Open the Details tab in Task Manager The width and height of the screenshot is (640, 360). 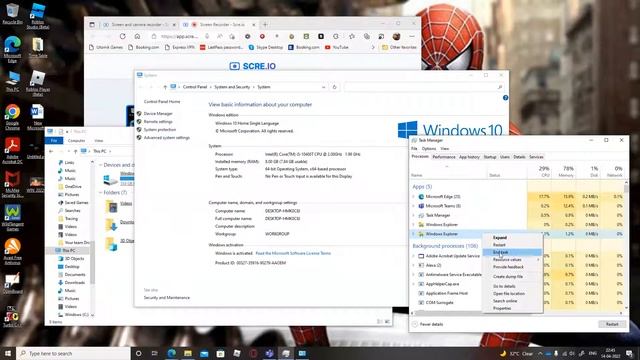519,157
